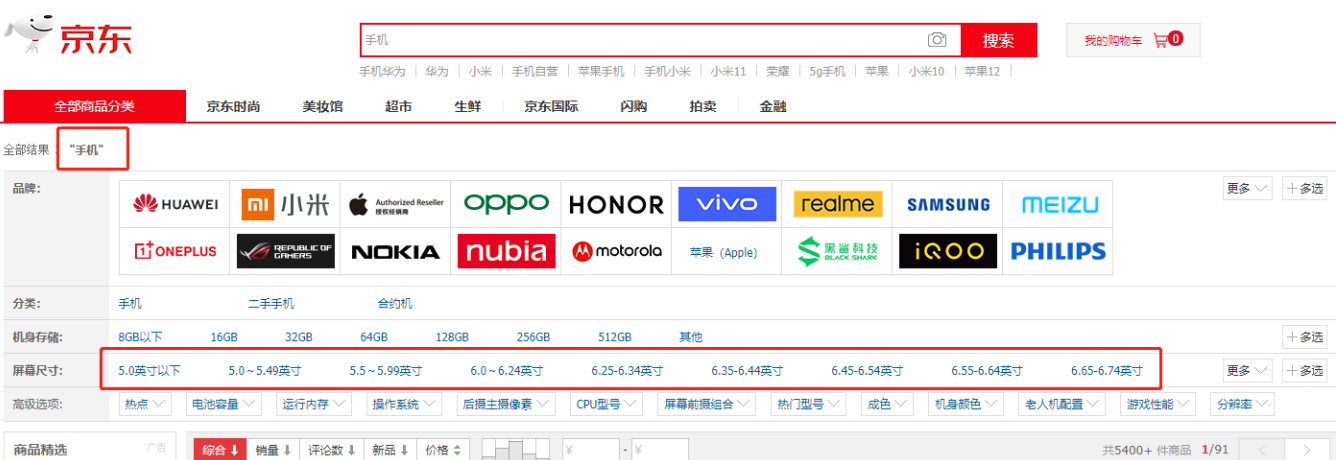Select the ONEPLUS brand logo

click(175, 251)
